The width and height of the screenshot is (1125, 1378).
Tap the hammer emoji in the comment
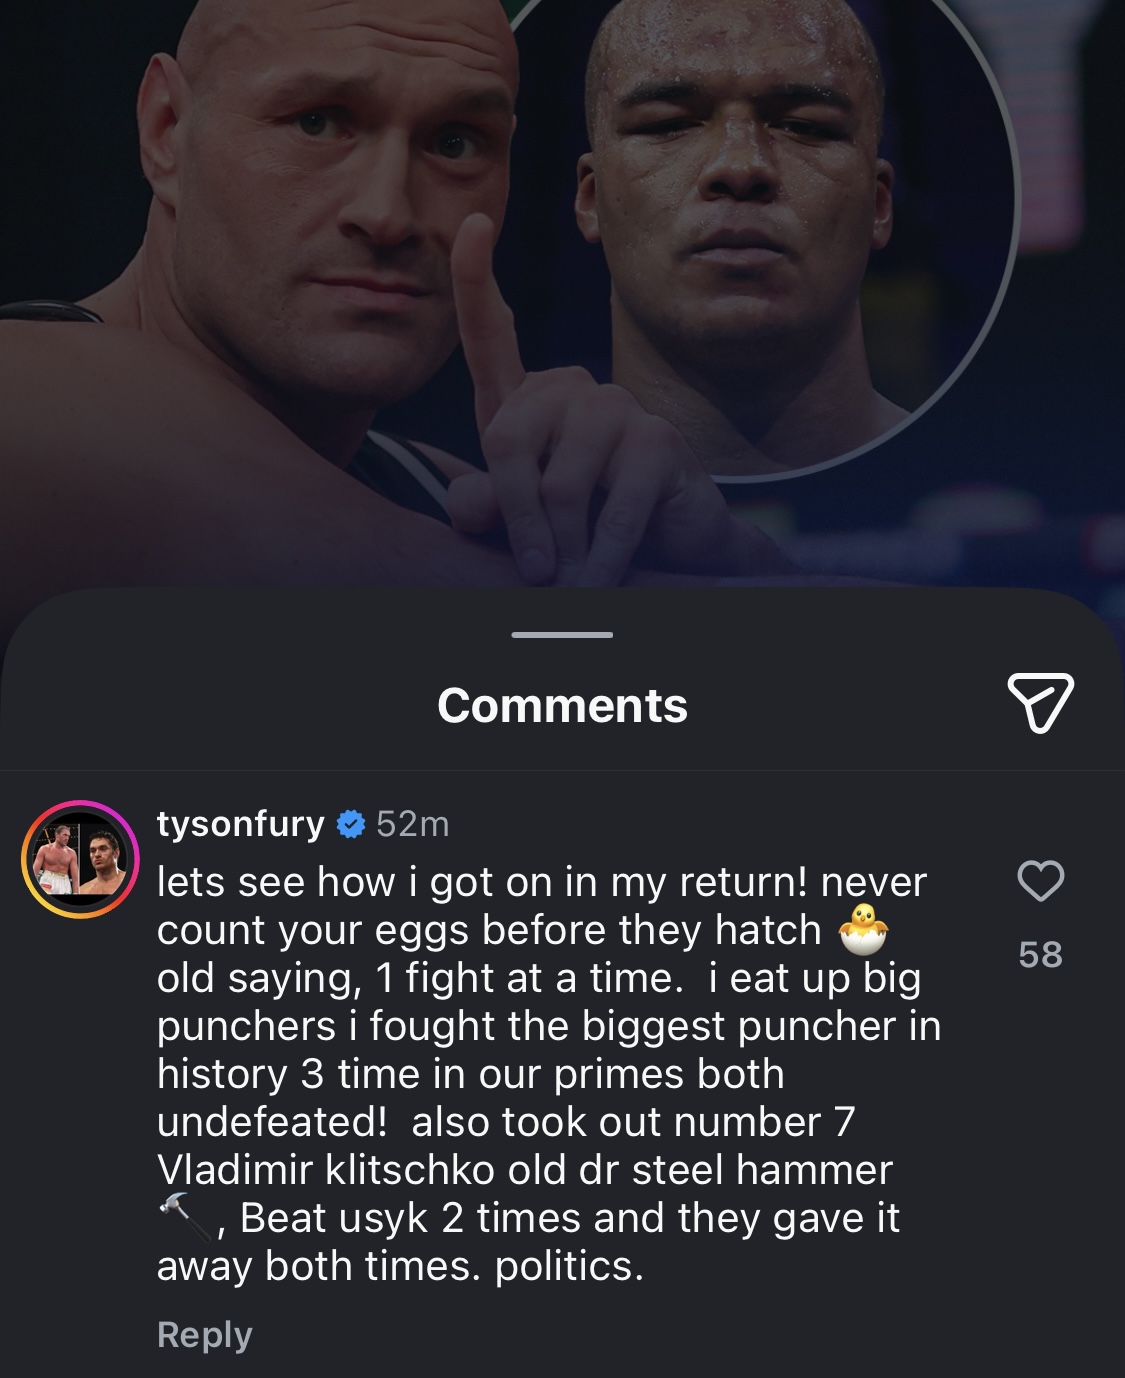point(185,1216)
